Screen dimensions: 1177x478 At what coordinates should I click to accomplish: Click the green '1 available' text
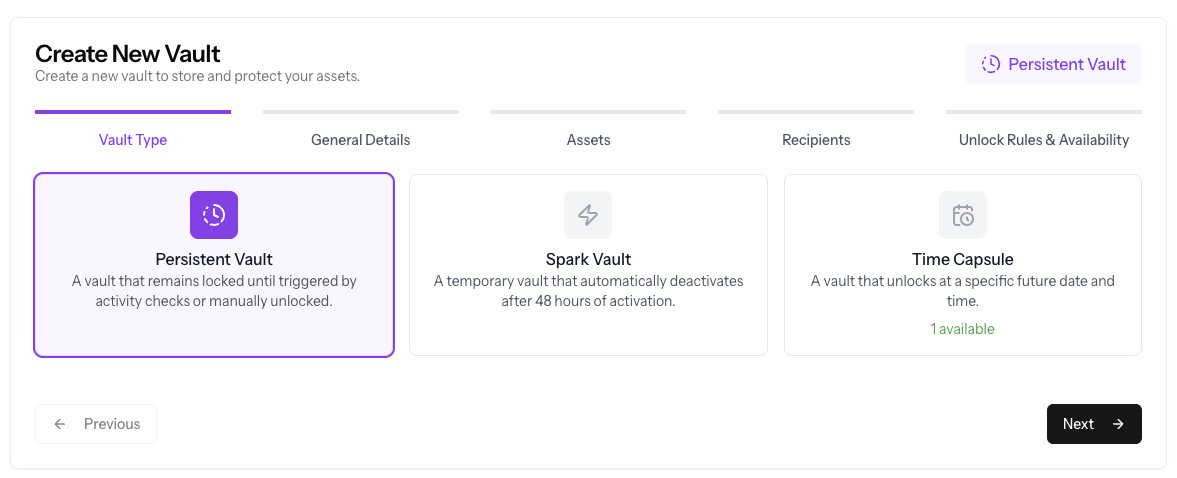(963, 329)
